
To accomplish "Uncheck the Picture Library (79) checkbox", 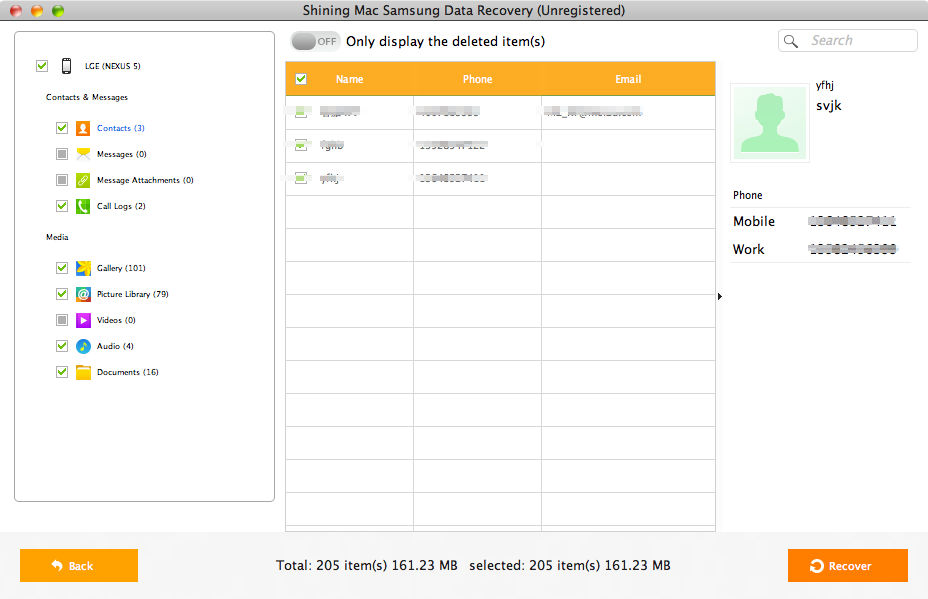I will point(62,294).
